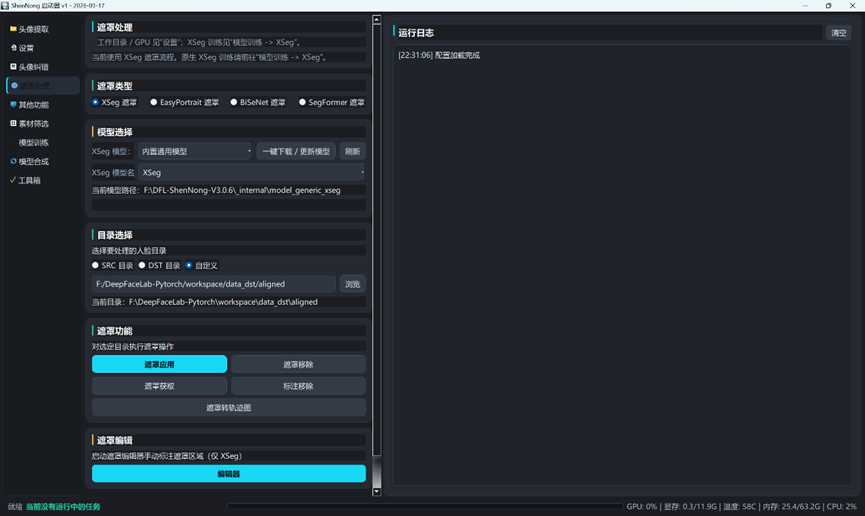Viewport: 865px width, 516px height.
Task: Click the bottom progress bar
Action: pos(424,506)
